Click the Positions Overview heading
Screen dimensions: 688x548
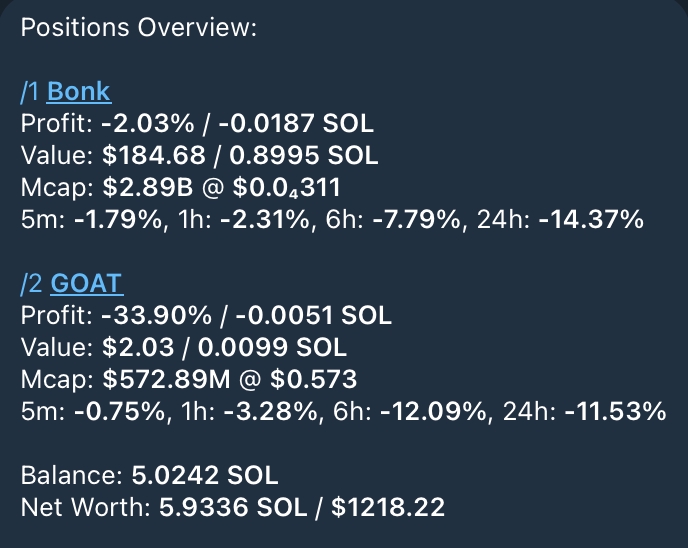click(138, 27)
